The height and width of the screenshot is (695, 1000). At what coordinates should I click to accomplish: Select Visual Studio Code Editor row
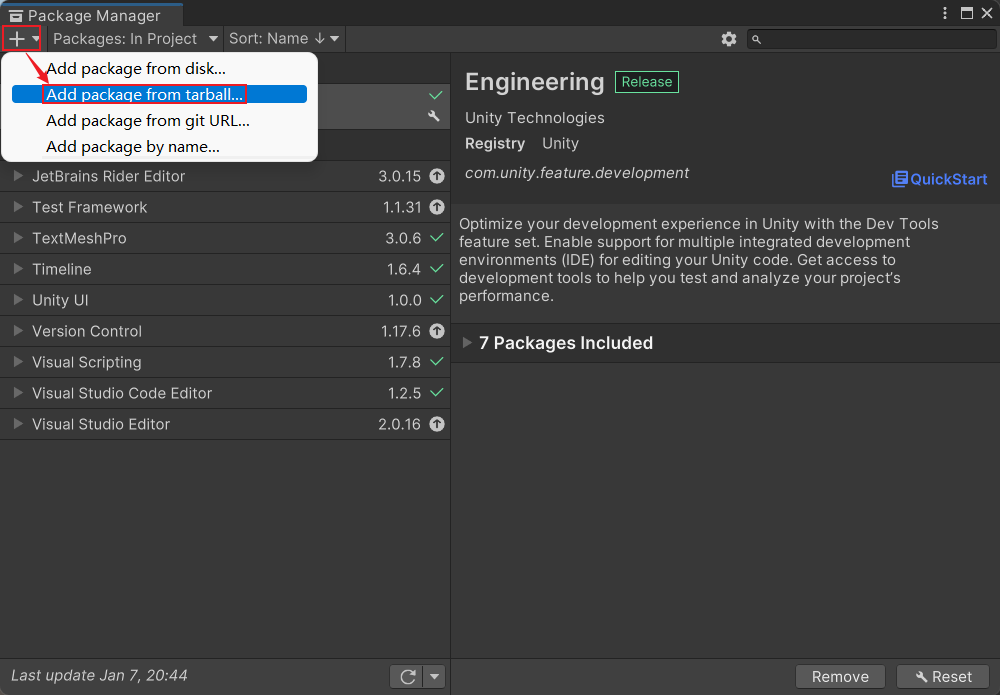tap(225, 393)
